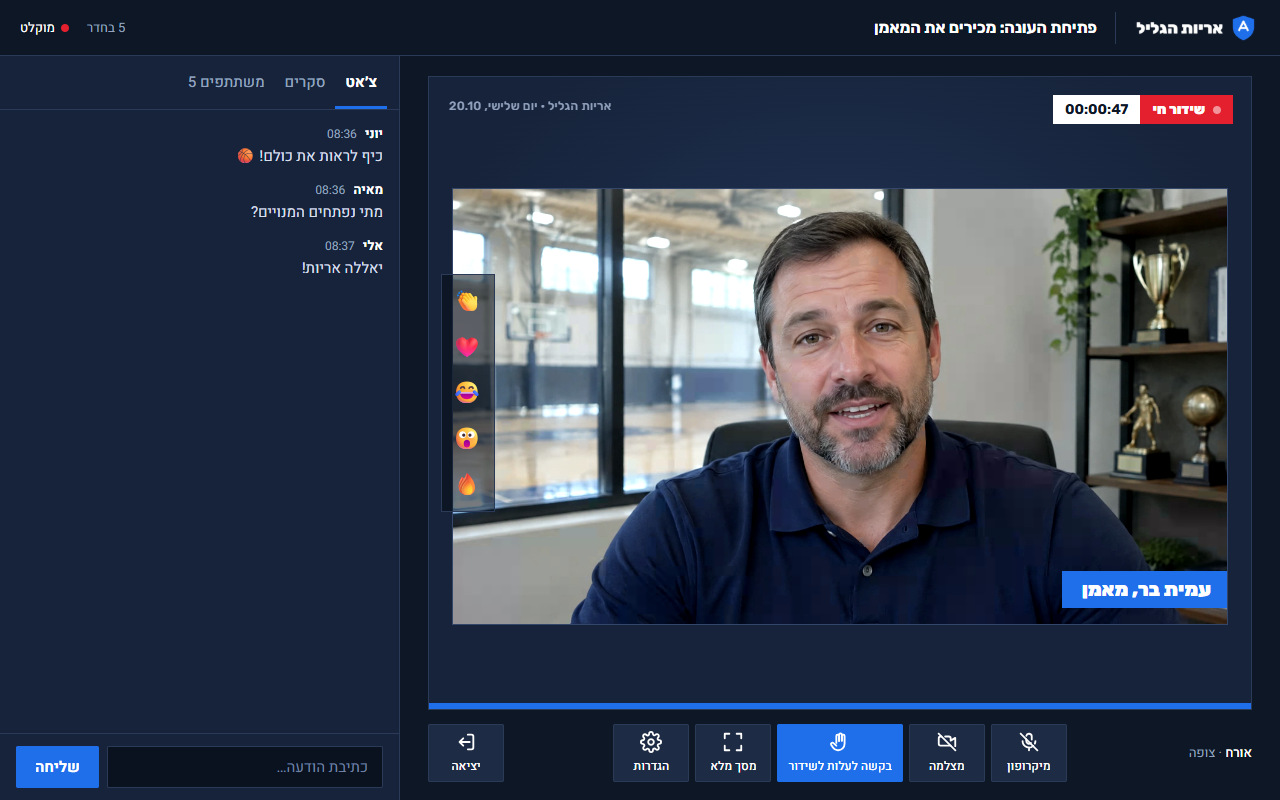Screen dimensions: 1280x800
Task: Toggle the microphone (מיקרופון)
Action: (1028, 753)
